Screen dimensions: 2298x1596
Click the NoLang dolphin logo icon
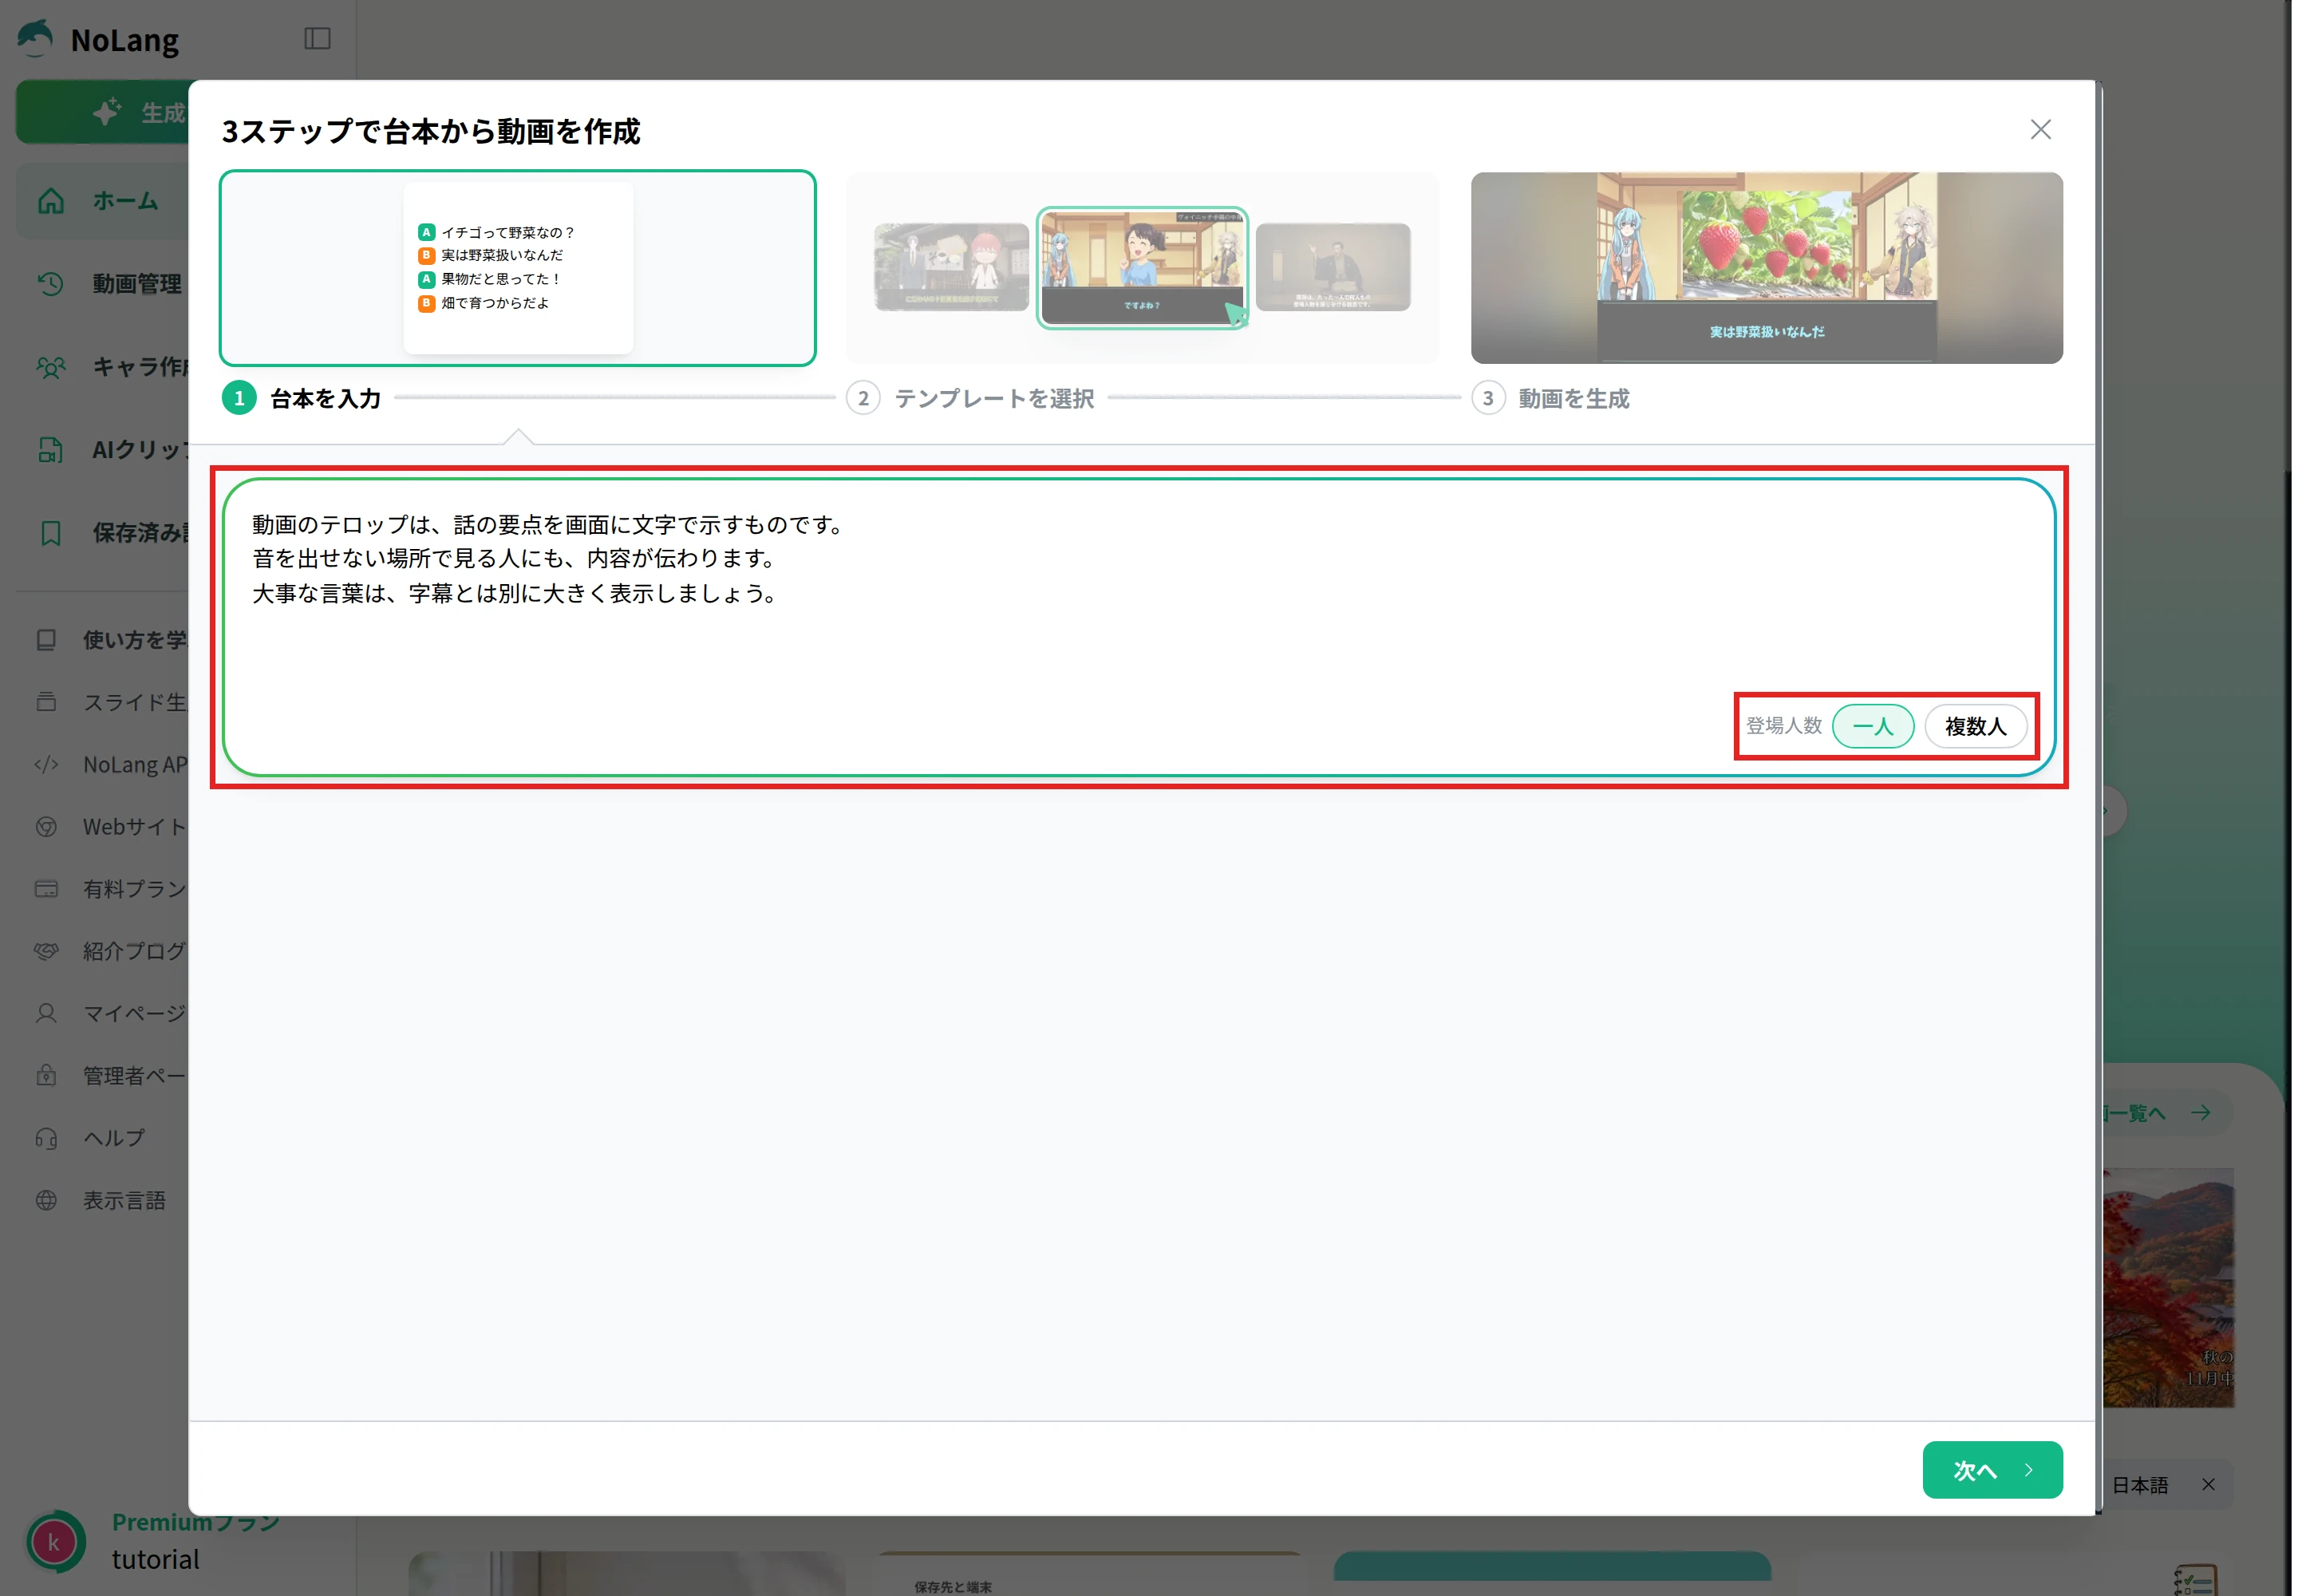(x=35, y=38)
